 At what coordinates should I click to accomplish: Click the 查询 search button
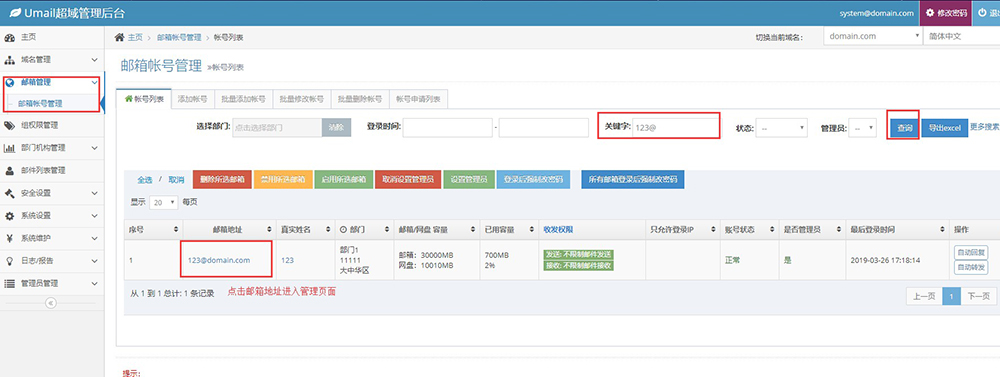pyautogui.click(x=904, y=128)
